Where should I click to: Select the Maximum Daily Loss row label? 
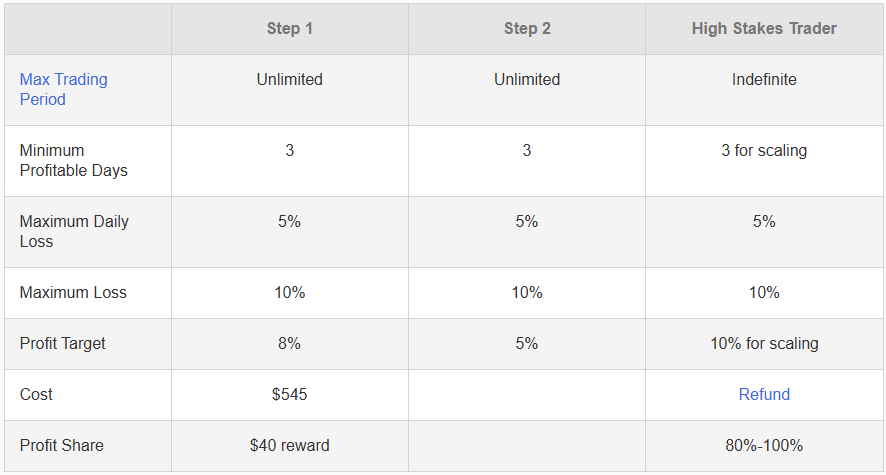[x=74, y=231]
